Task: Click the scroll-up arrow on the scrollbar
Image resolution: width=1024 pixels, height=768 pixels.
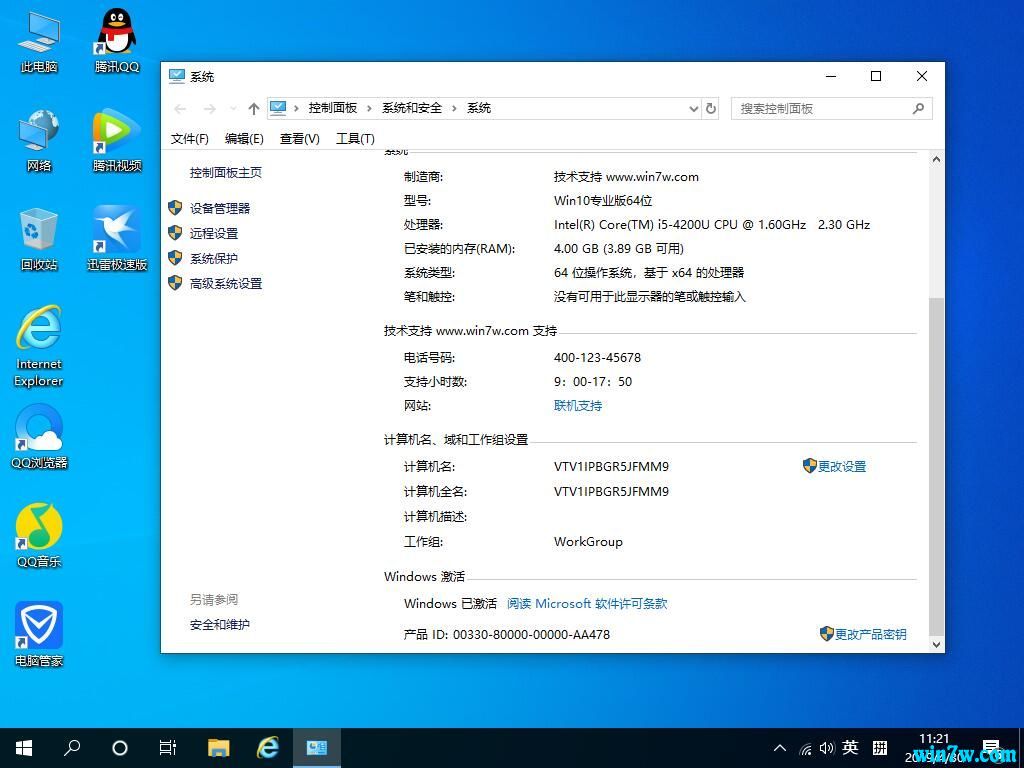Action: (x=937, y=160)
